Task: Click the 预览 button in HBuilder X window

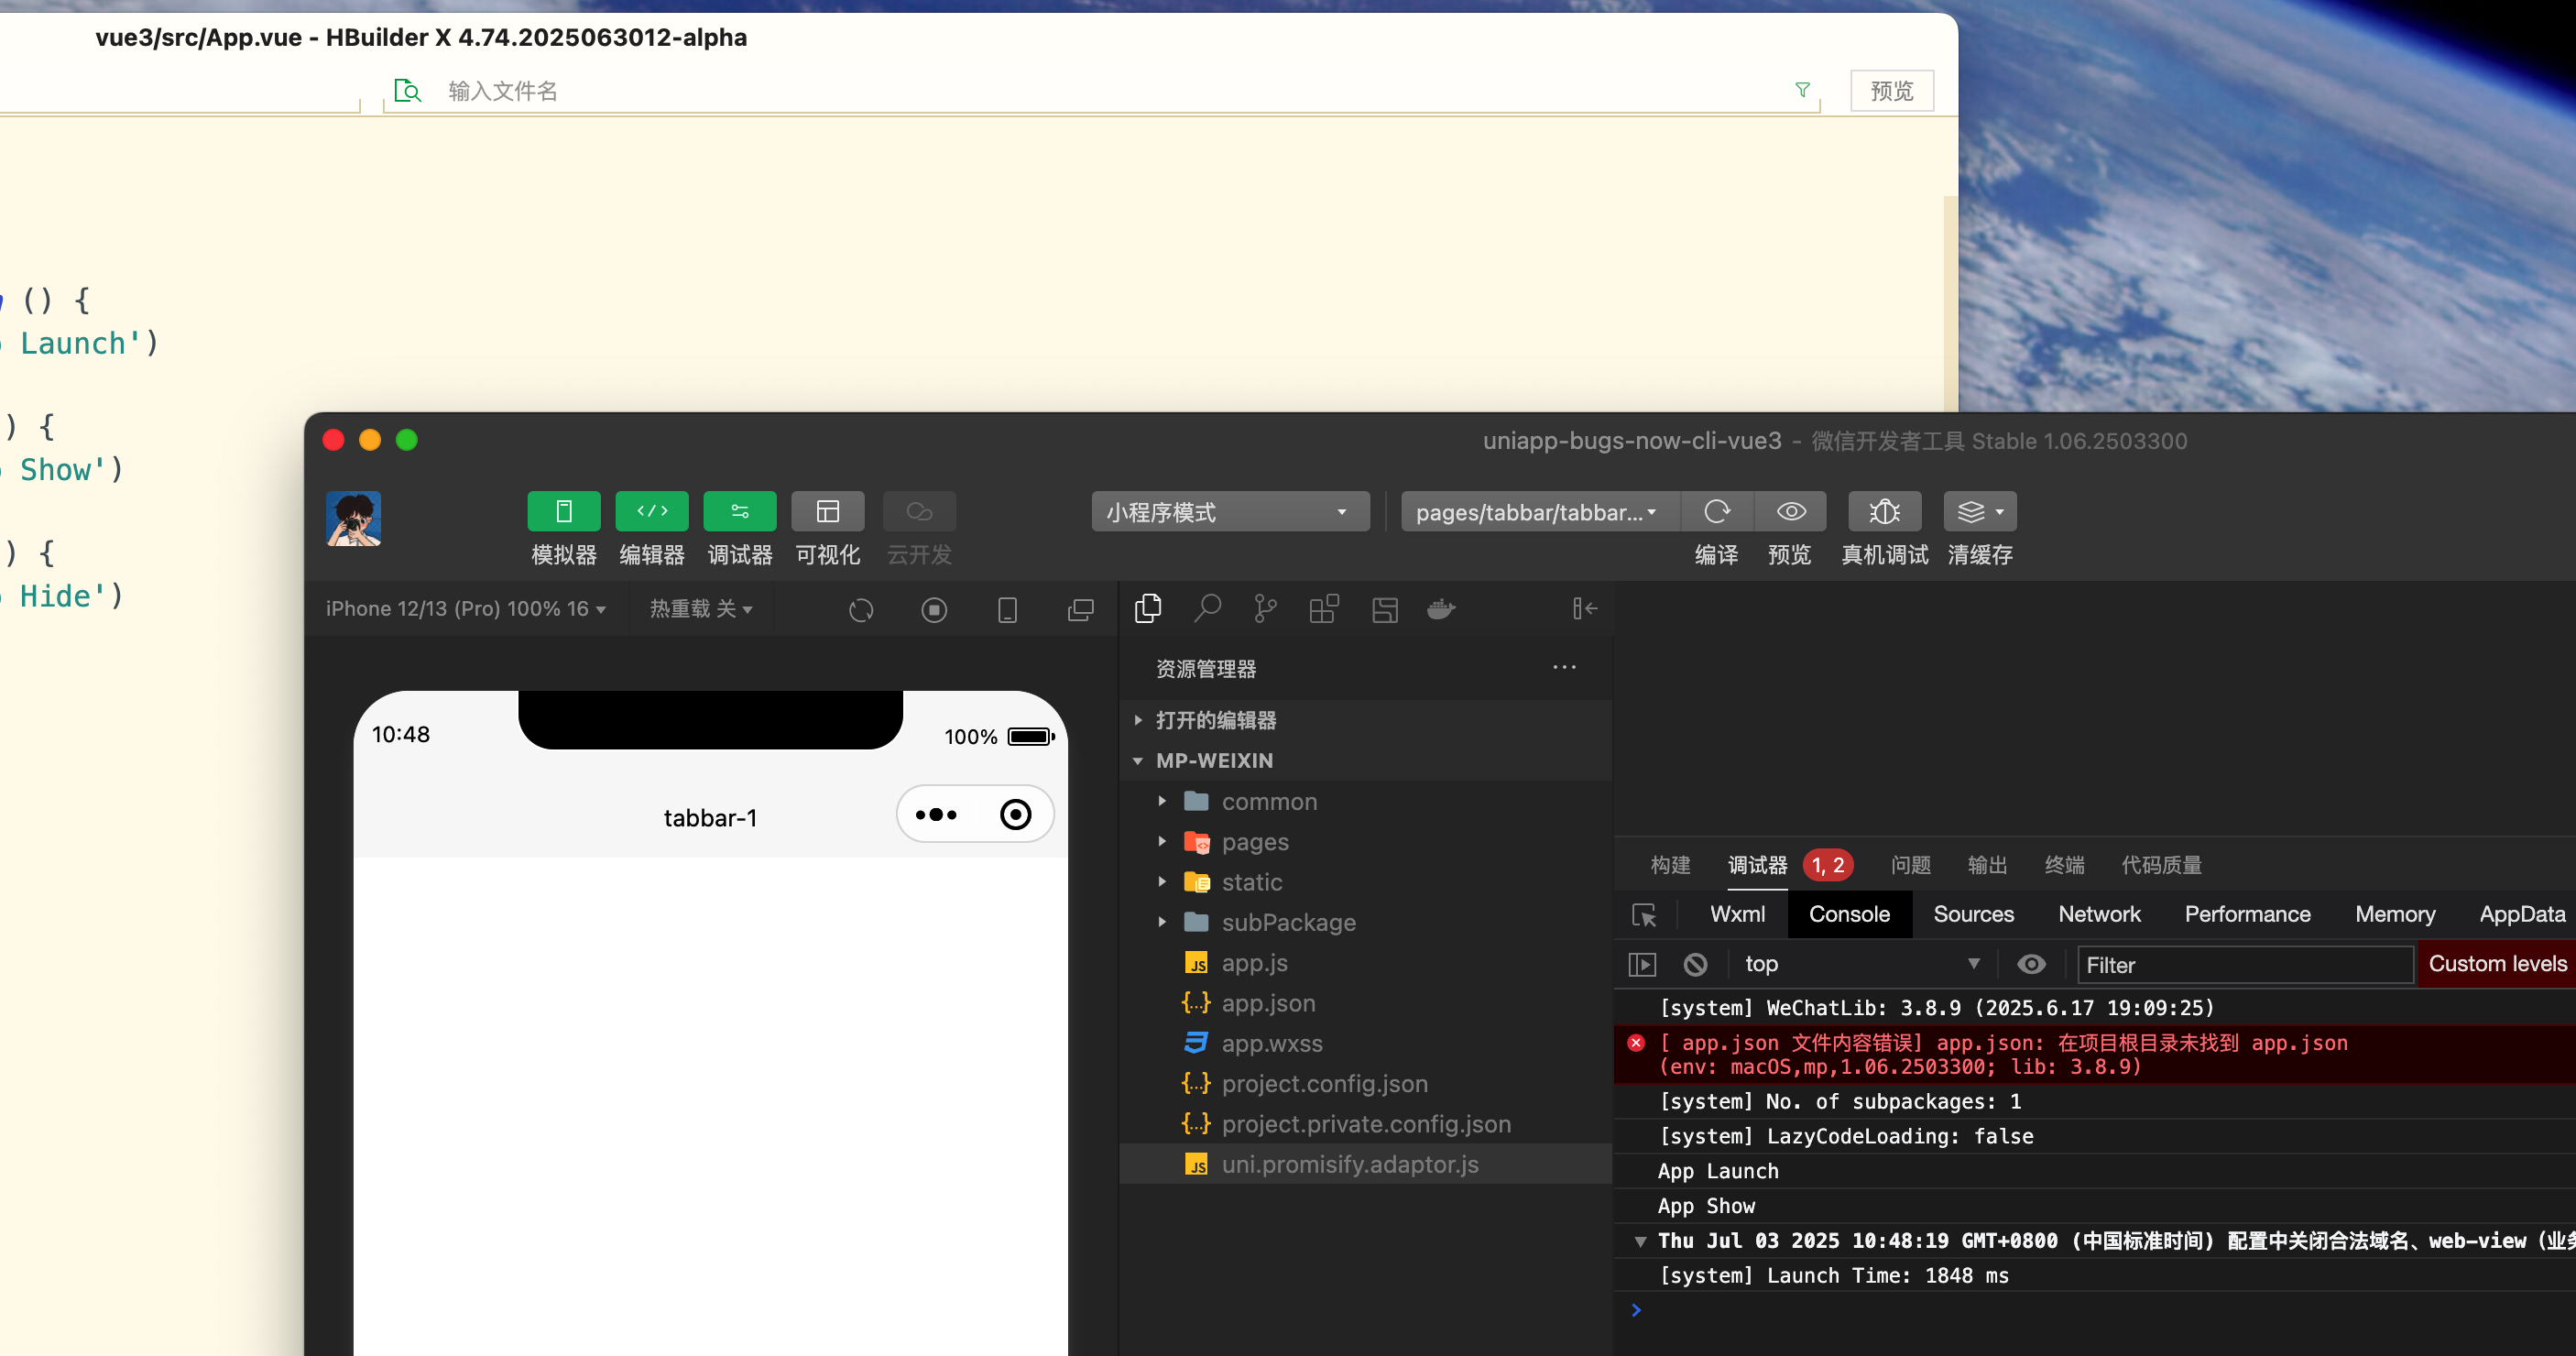Action: pos(1891,90)
